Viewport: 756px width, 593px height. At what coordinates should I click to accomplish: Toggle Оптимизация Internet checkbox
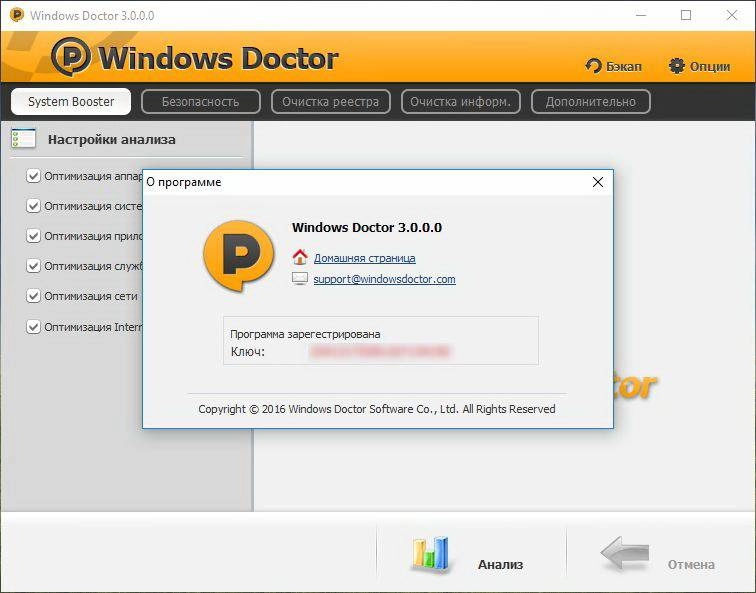tap(33, 326)
